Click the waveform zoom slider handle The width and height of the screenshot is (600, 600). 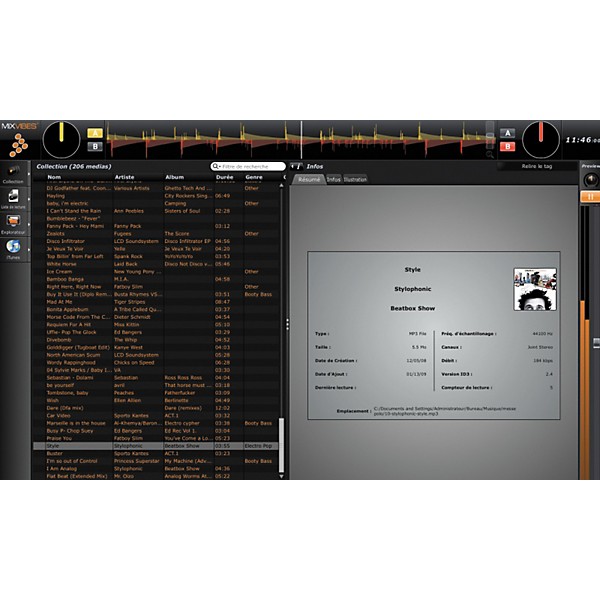[490, 136]
